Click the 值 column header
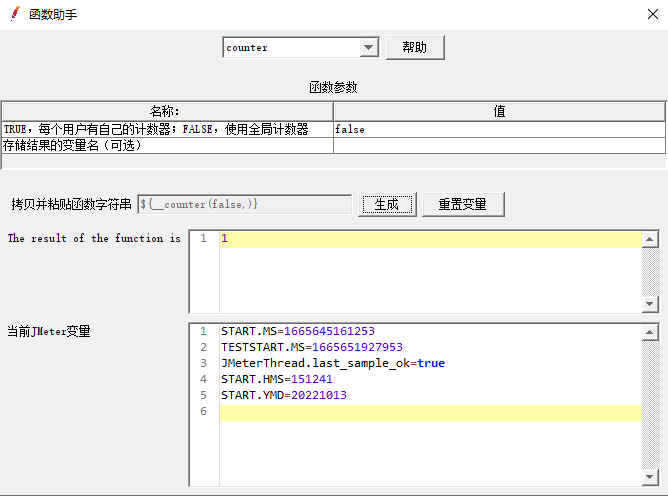The image size is (668, 496). [x=499, y=111]
